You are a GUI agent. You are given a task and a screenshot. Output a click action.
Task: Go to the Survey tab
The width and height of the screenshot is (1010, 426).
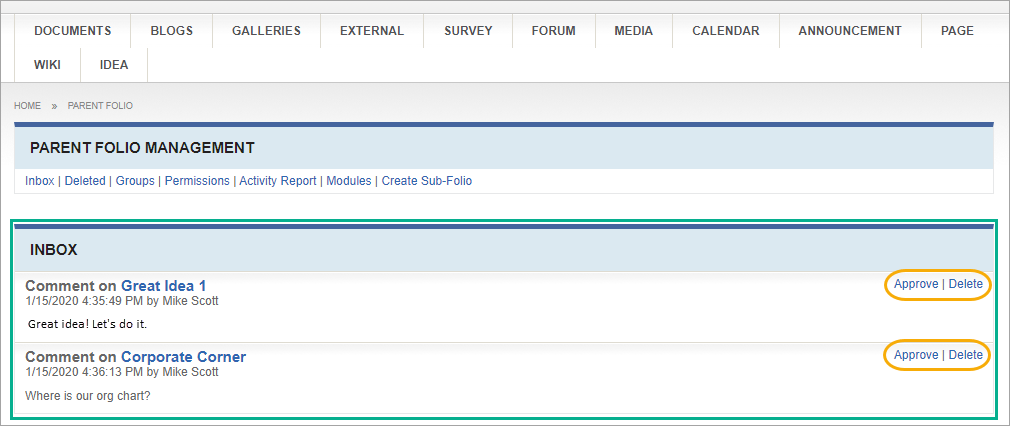[x=468, y=31]
